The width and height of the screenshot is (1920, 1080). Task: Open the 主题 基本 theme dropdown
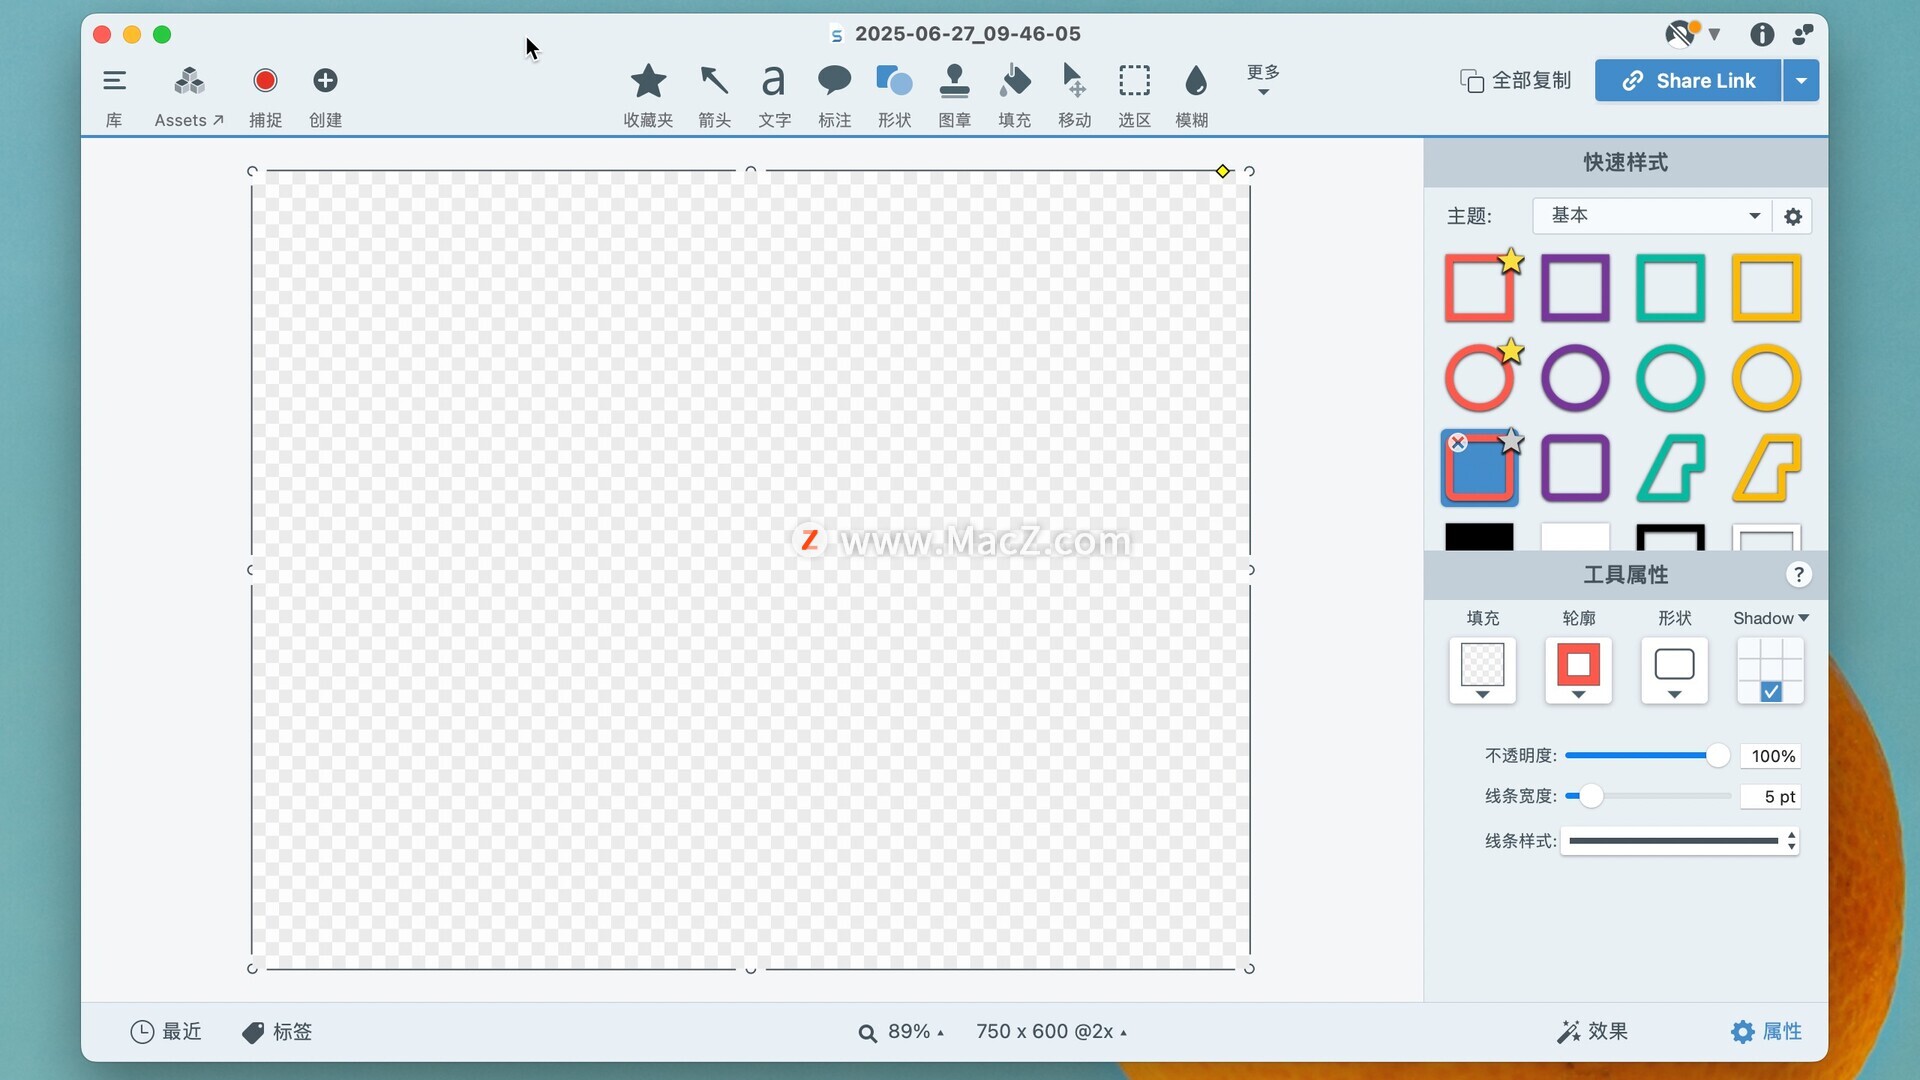point(1651,216)
